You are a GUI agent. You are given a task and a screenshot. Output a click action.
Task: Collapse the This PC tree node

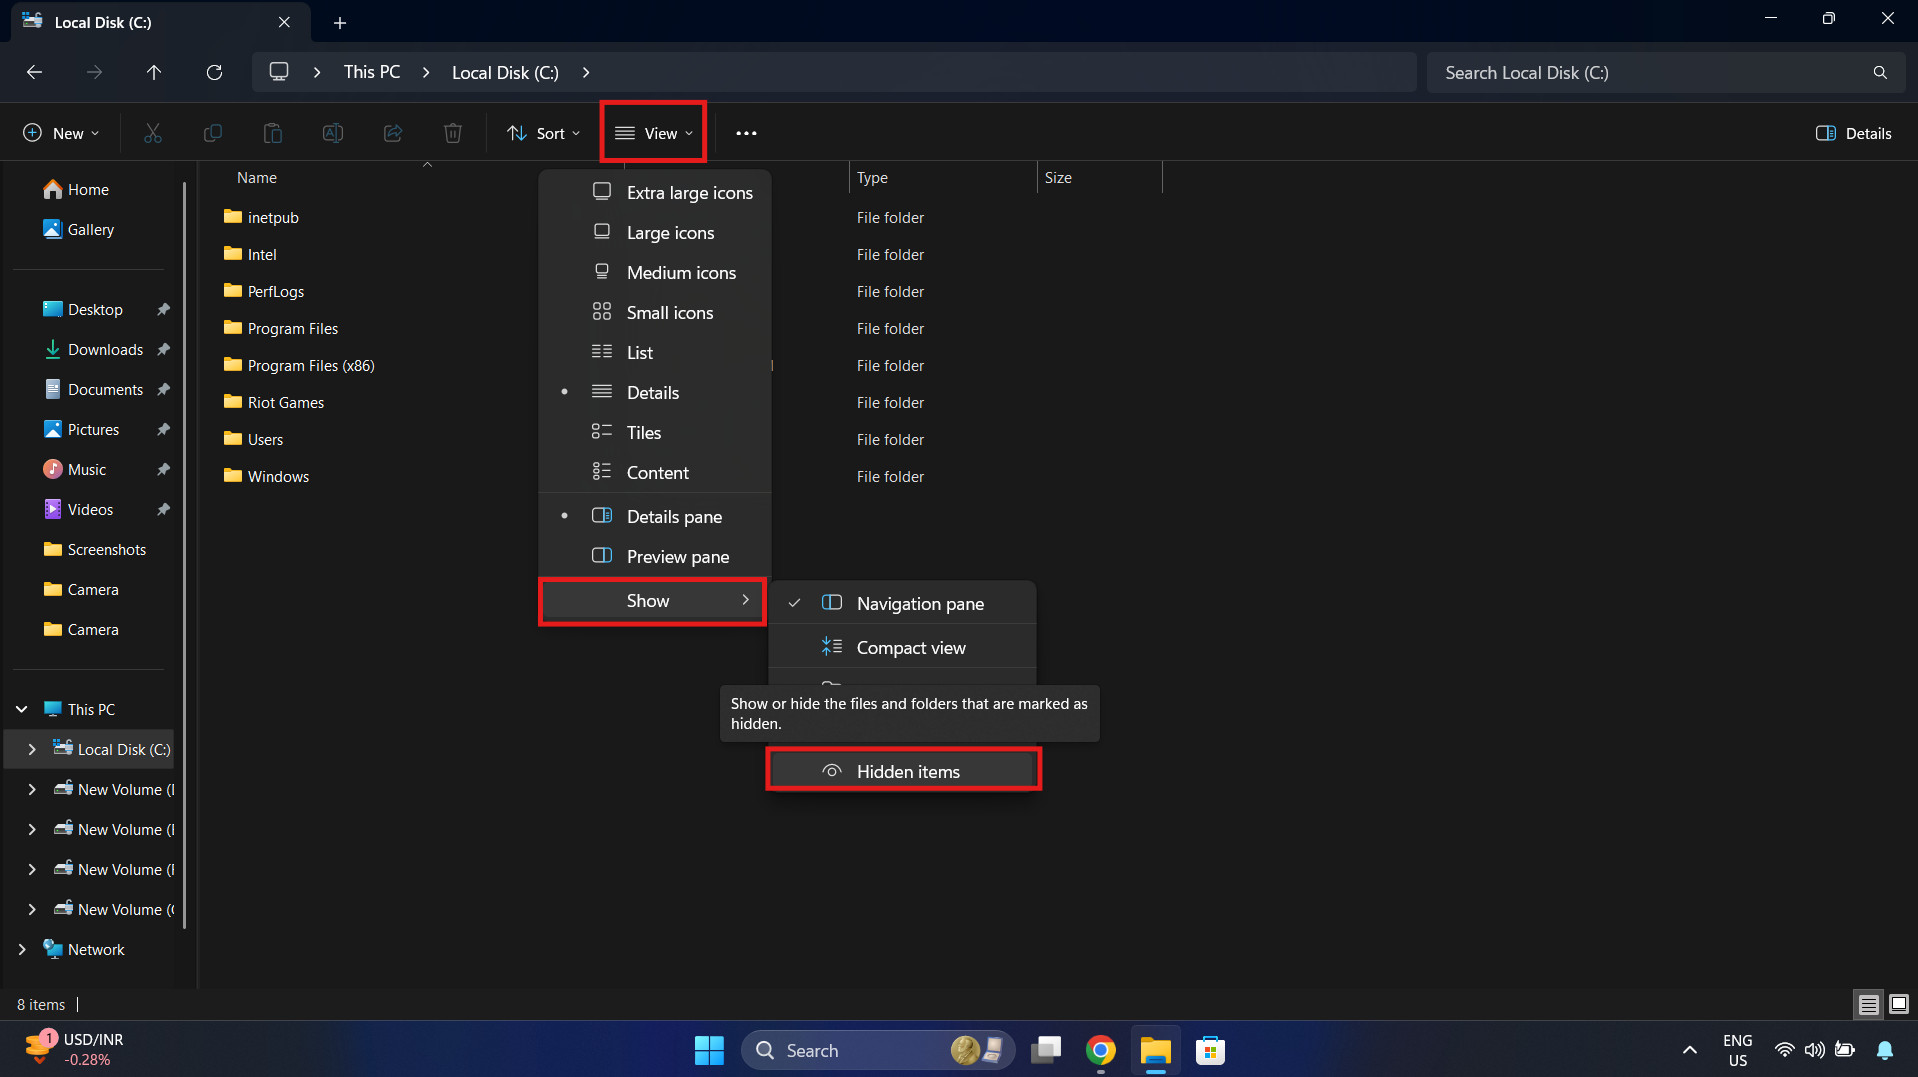[x=20, y=708]
